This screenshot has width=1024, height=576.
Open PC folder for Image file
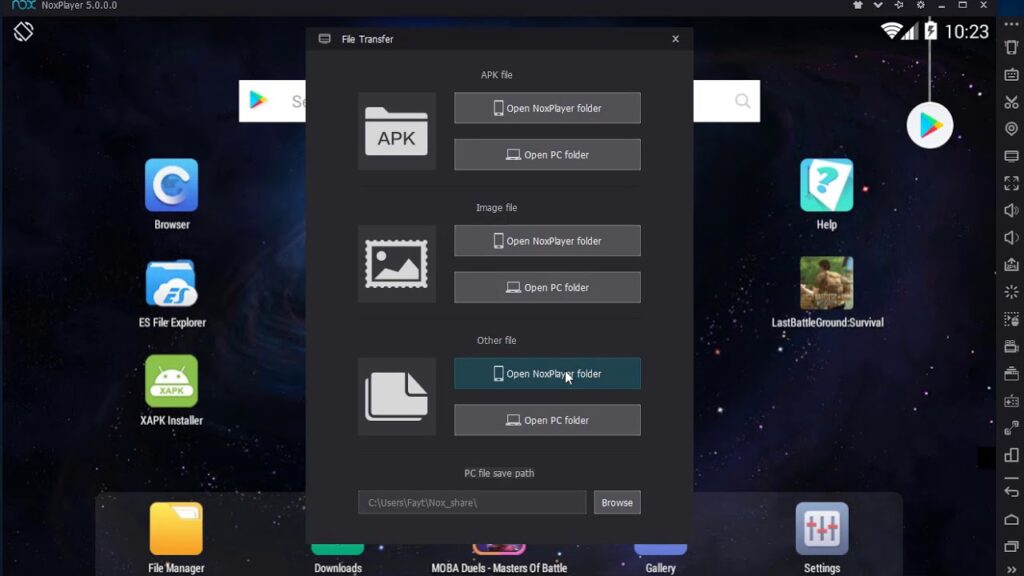pyautogui.click(x=547, y=287)
